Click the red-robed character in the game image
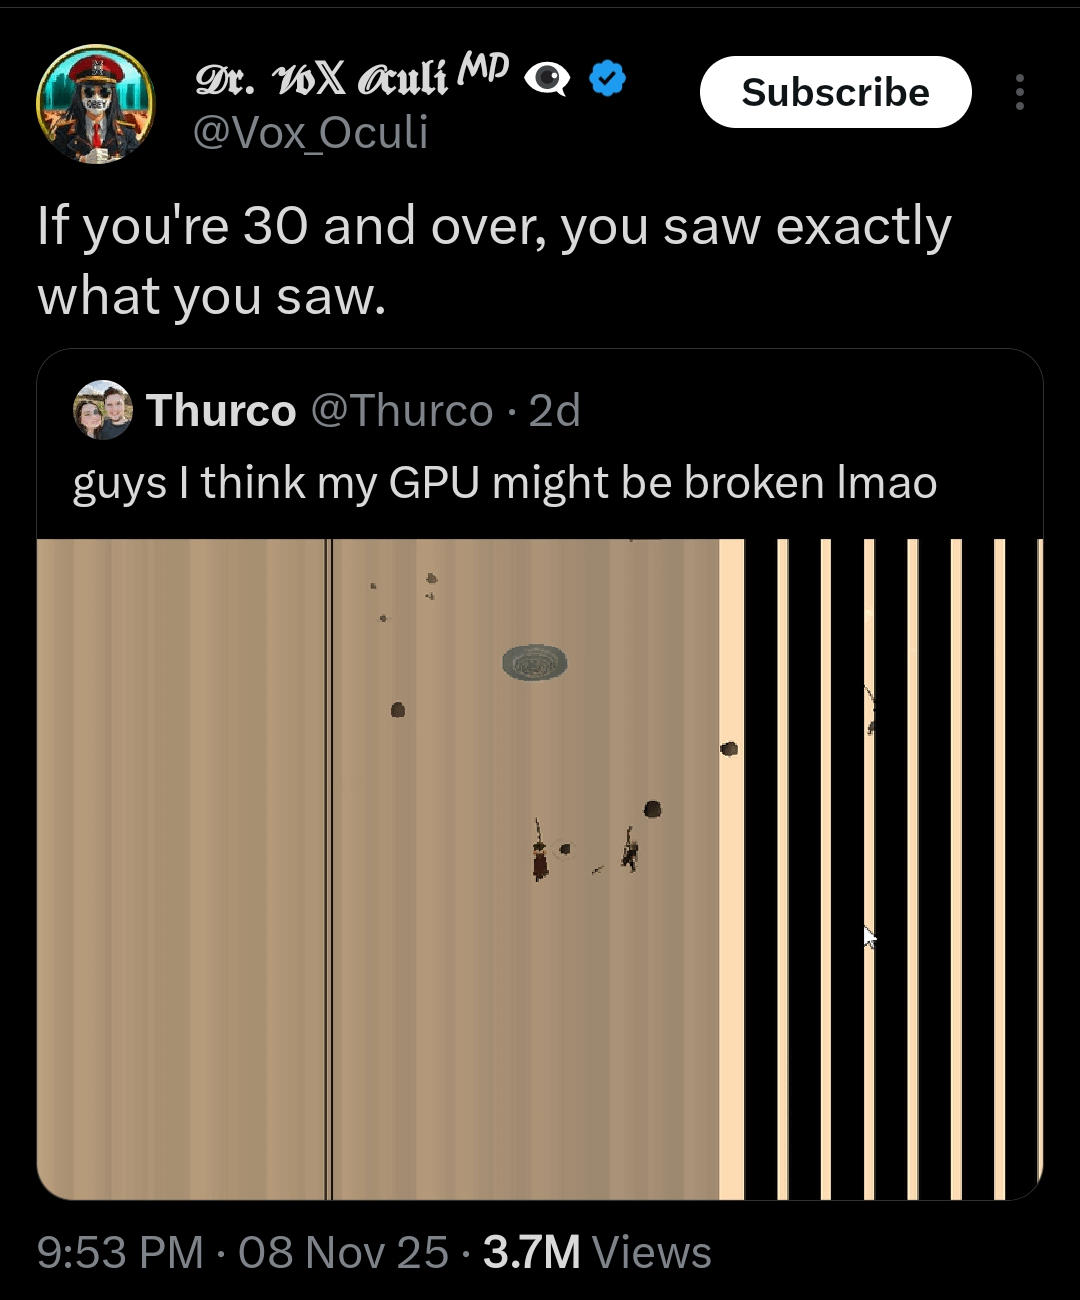The height and width of the screenshot is (1300, 1080). tap(540, 856)
